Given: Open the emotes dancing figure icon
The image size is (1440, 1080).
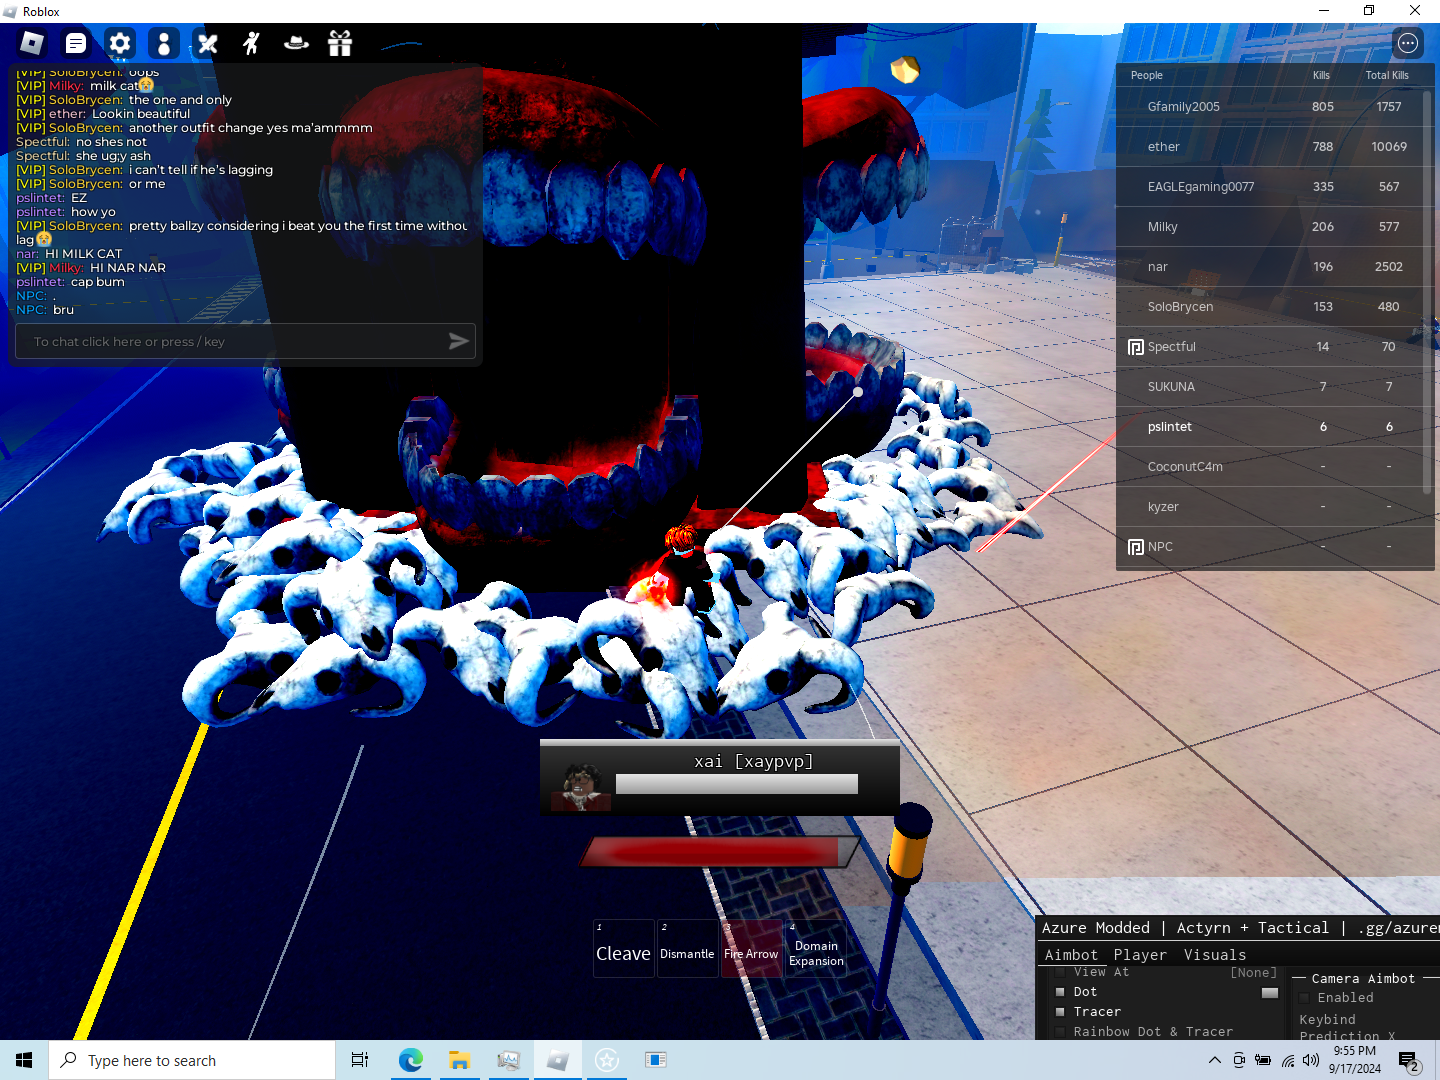Looking at the screenshot, I should (x=252, y=43).
